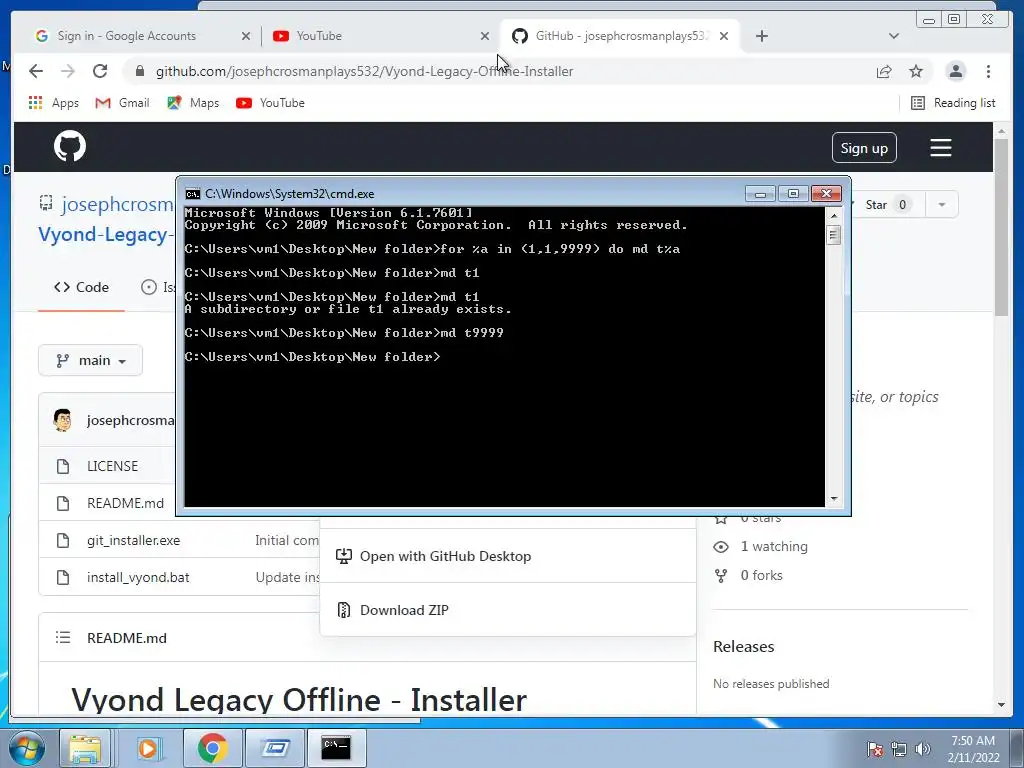Image resolution: width=1024 pixels, height=768 pixels.
Task: Click the network tray icon
Action: click(899, 749)
